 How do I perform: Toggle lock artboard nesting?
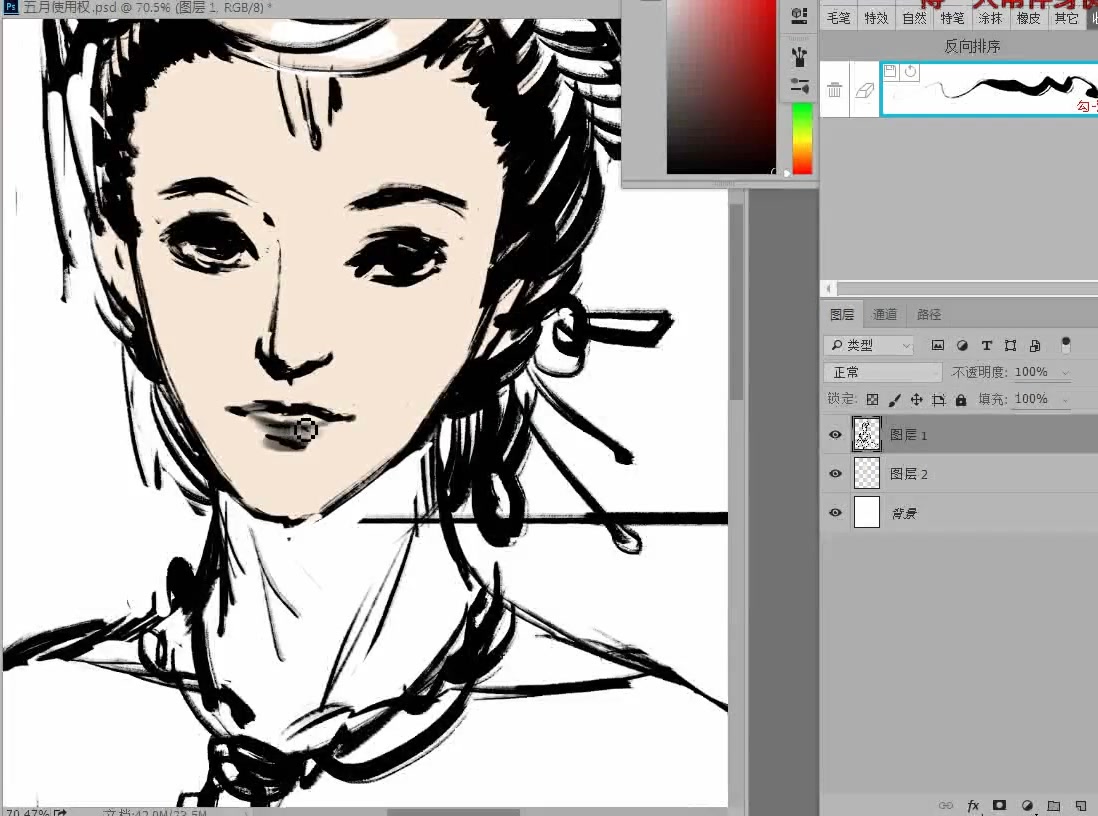click(x=938, y=399)
